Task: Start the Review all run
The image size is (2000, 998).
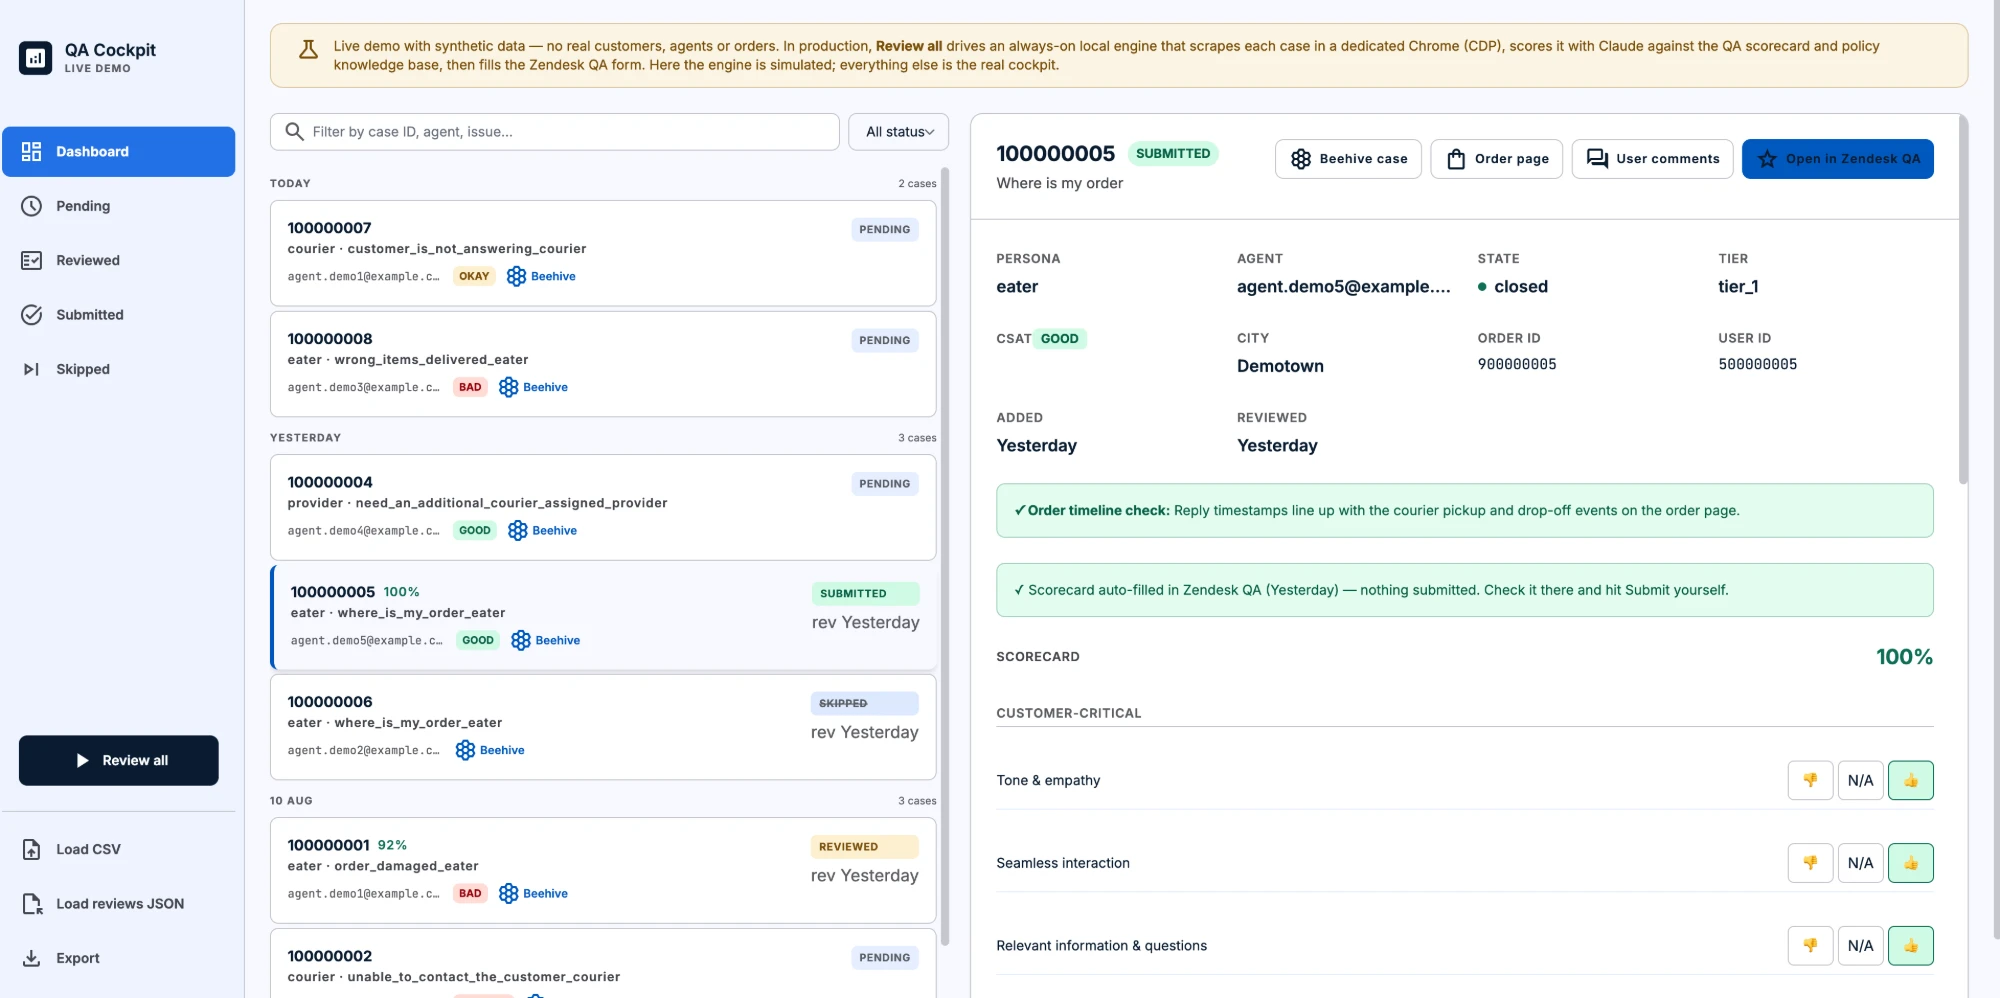Action: tap(118, 760)
